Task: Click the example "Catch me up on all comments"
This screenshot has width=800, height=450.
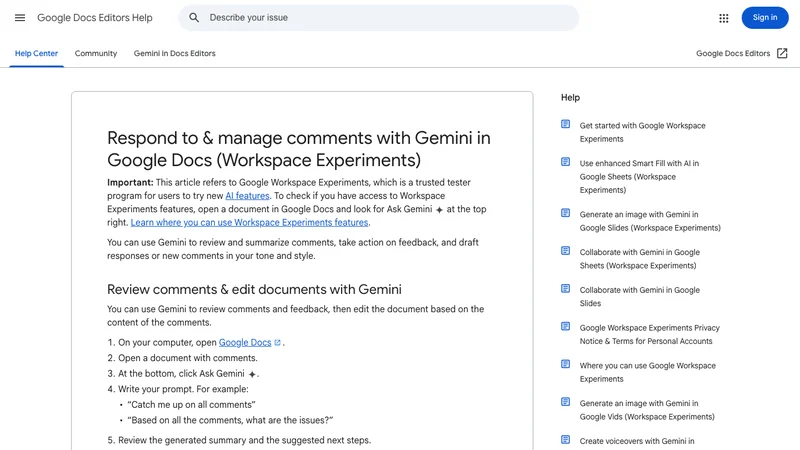Action: [x=191, y=405]
